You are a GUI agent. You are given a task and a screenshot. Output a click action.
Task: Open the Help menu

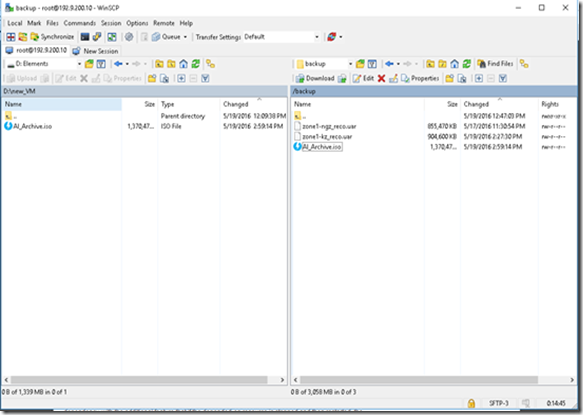[x=186, y=23]
